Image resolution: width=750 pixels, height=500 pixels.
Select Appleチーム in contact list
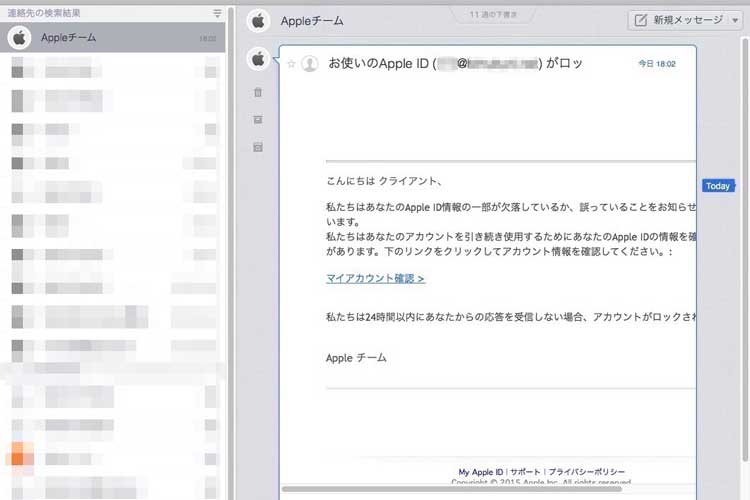[x=112, y=37]
